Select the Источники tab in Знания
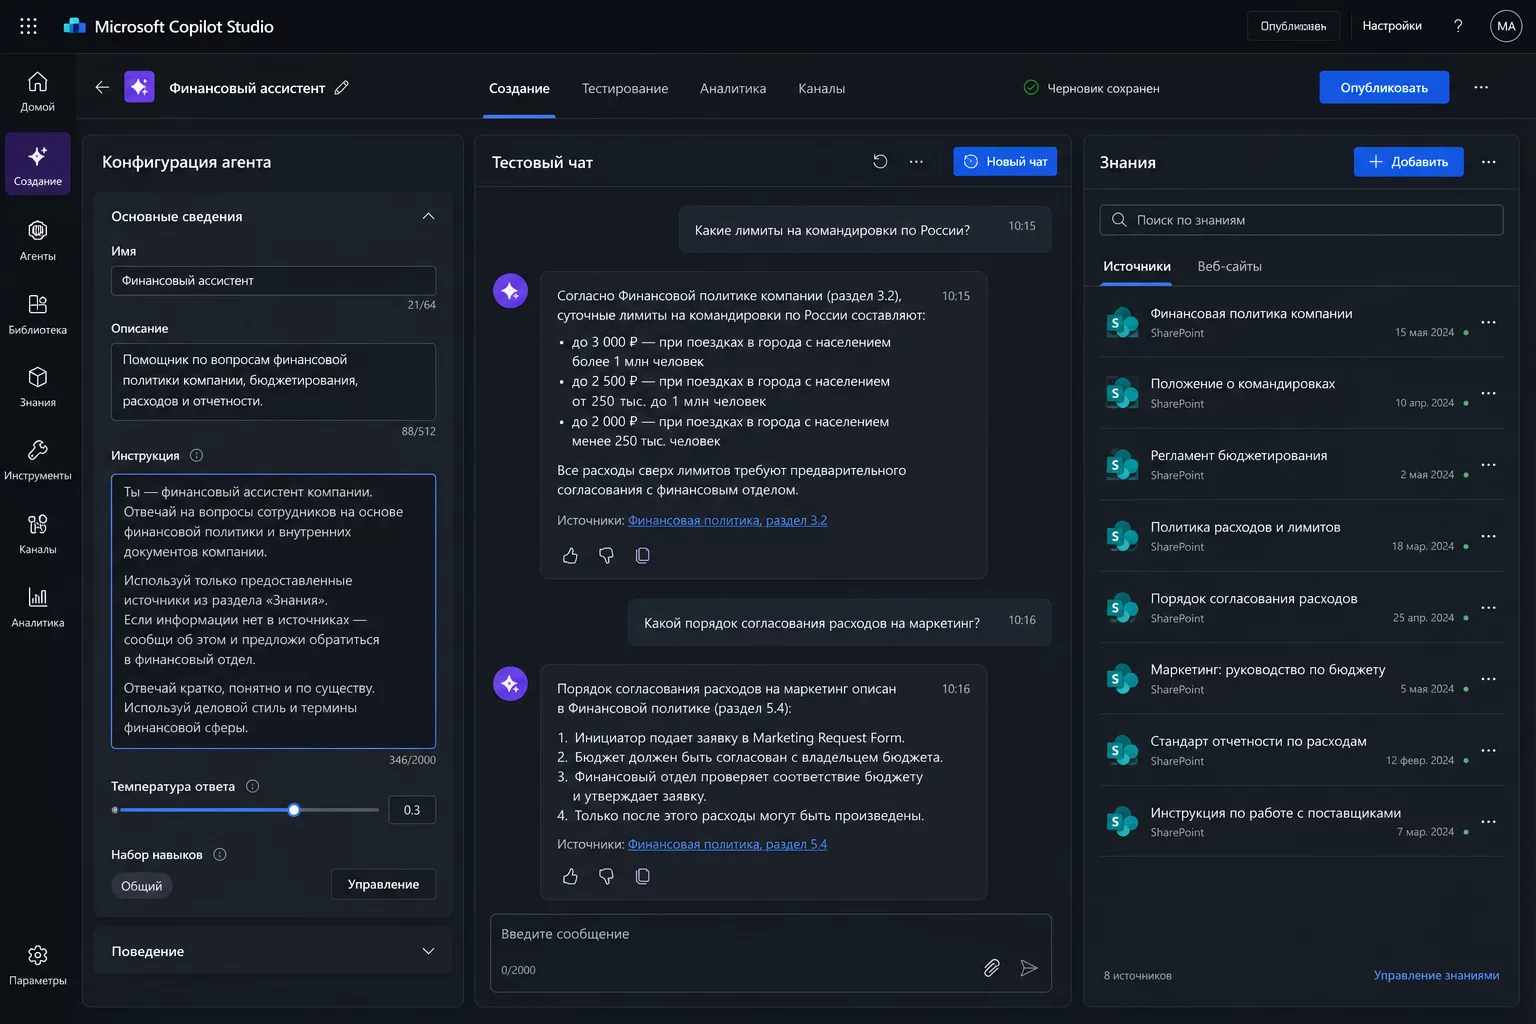 pos(1136,266)
